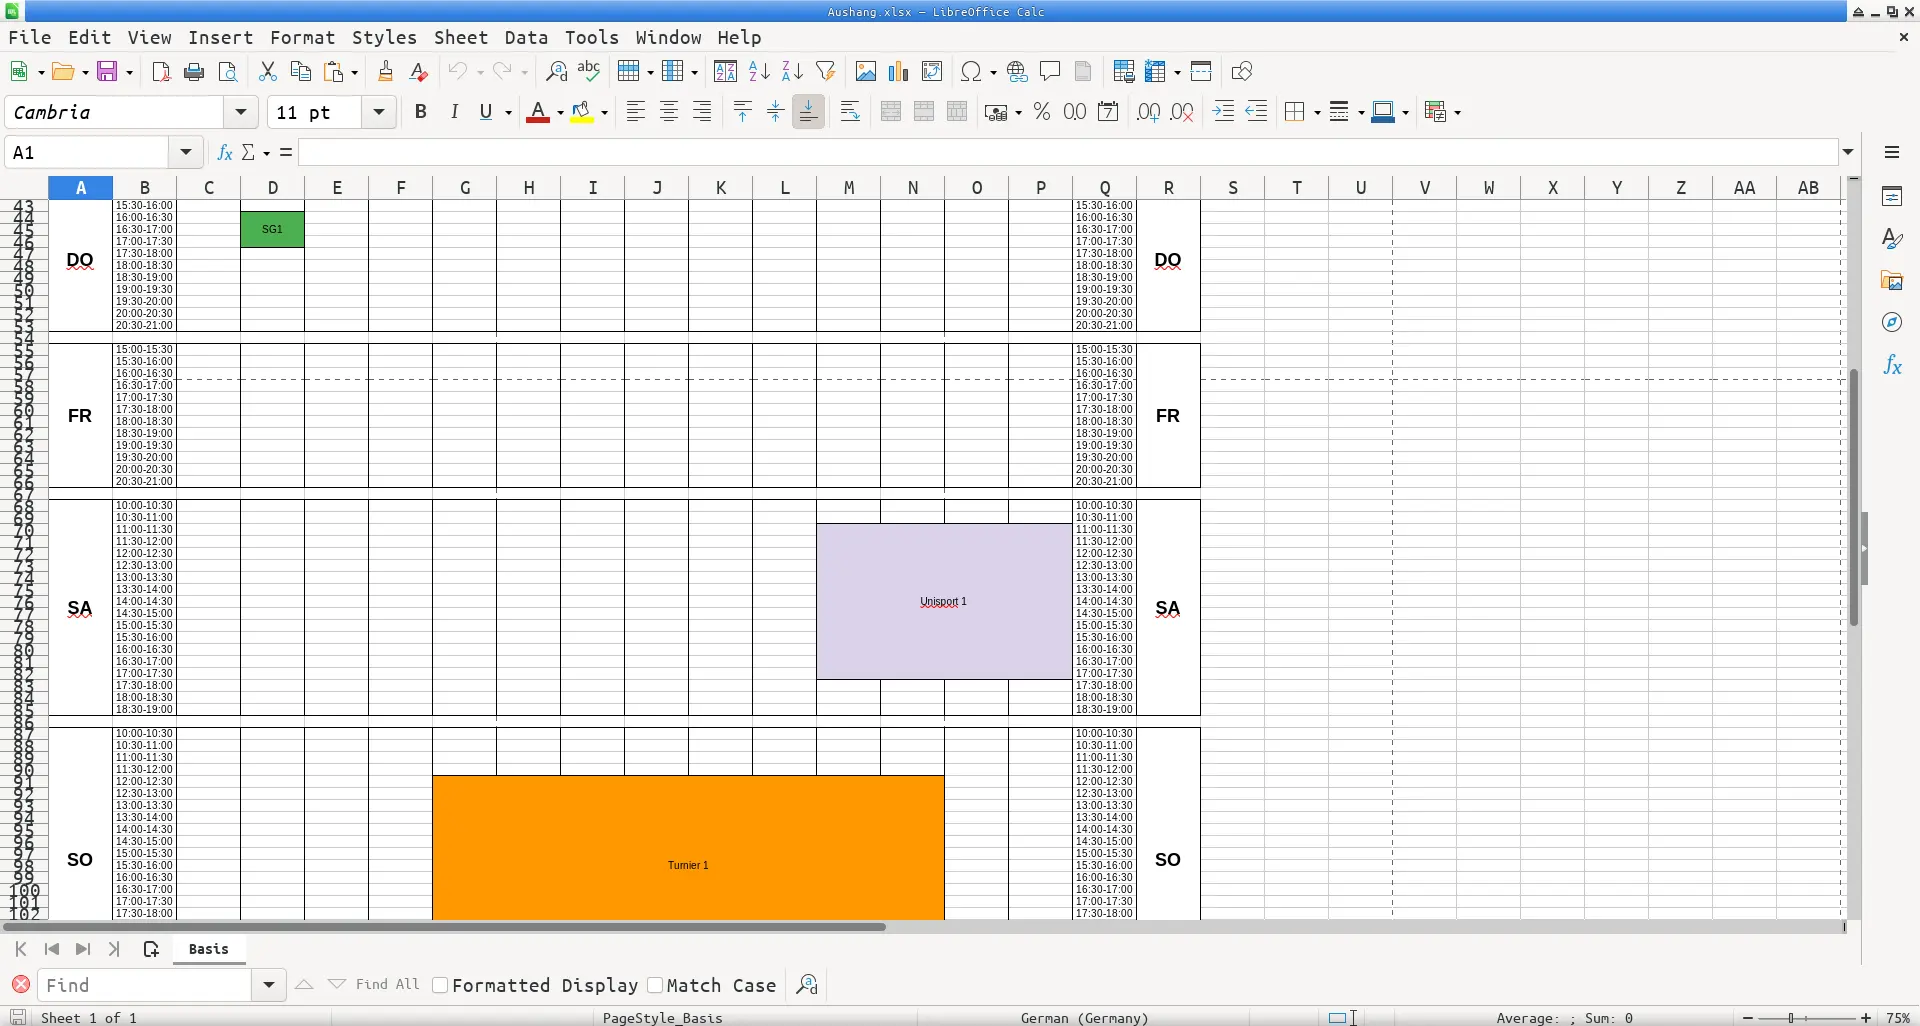1920x1026 pixels.
Task: Open the Undo history dropdown arrow
Action: tap(480, 71)
